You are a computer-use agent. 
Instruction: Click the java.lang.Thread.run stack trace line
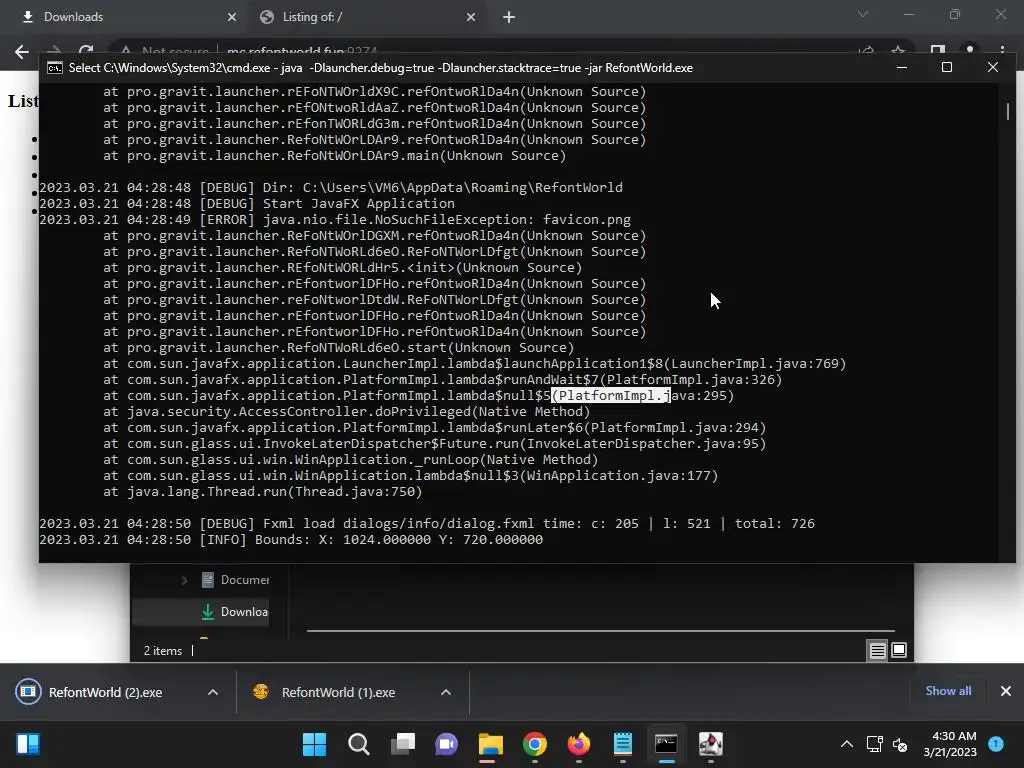pos(263,492)
